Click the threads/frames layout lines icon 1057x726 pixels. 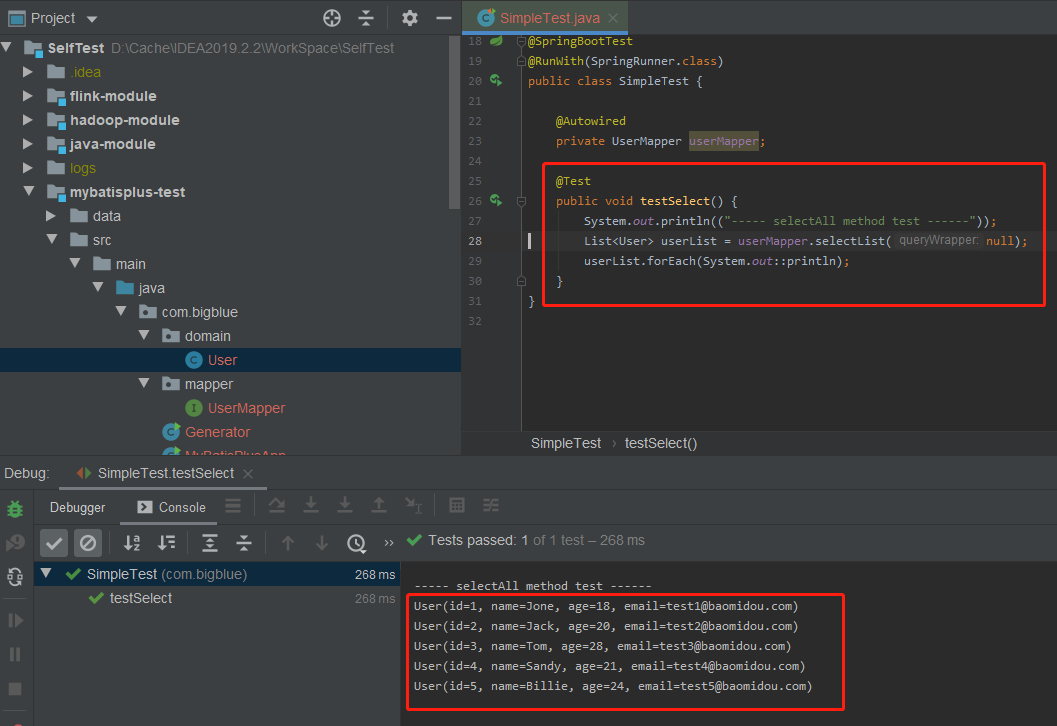tap(233, 506)
